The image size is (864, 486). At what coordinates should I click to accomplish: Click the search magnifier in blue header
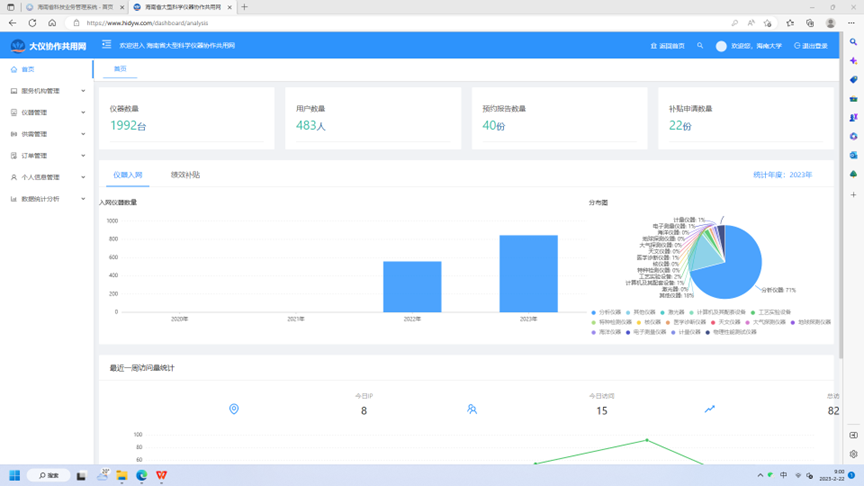pos(700,46)
